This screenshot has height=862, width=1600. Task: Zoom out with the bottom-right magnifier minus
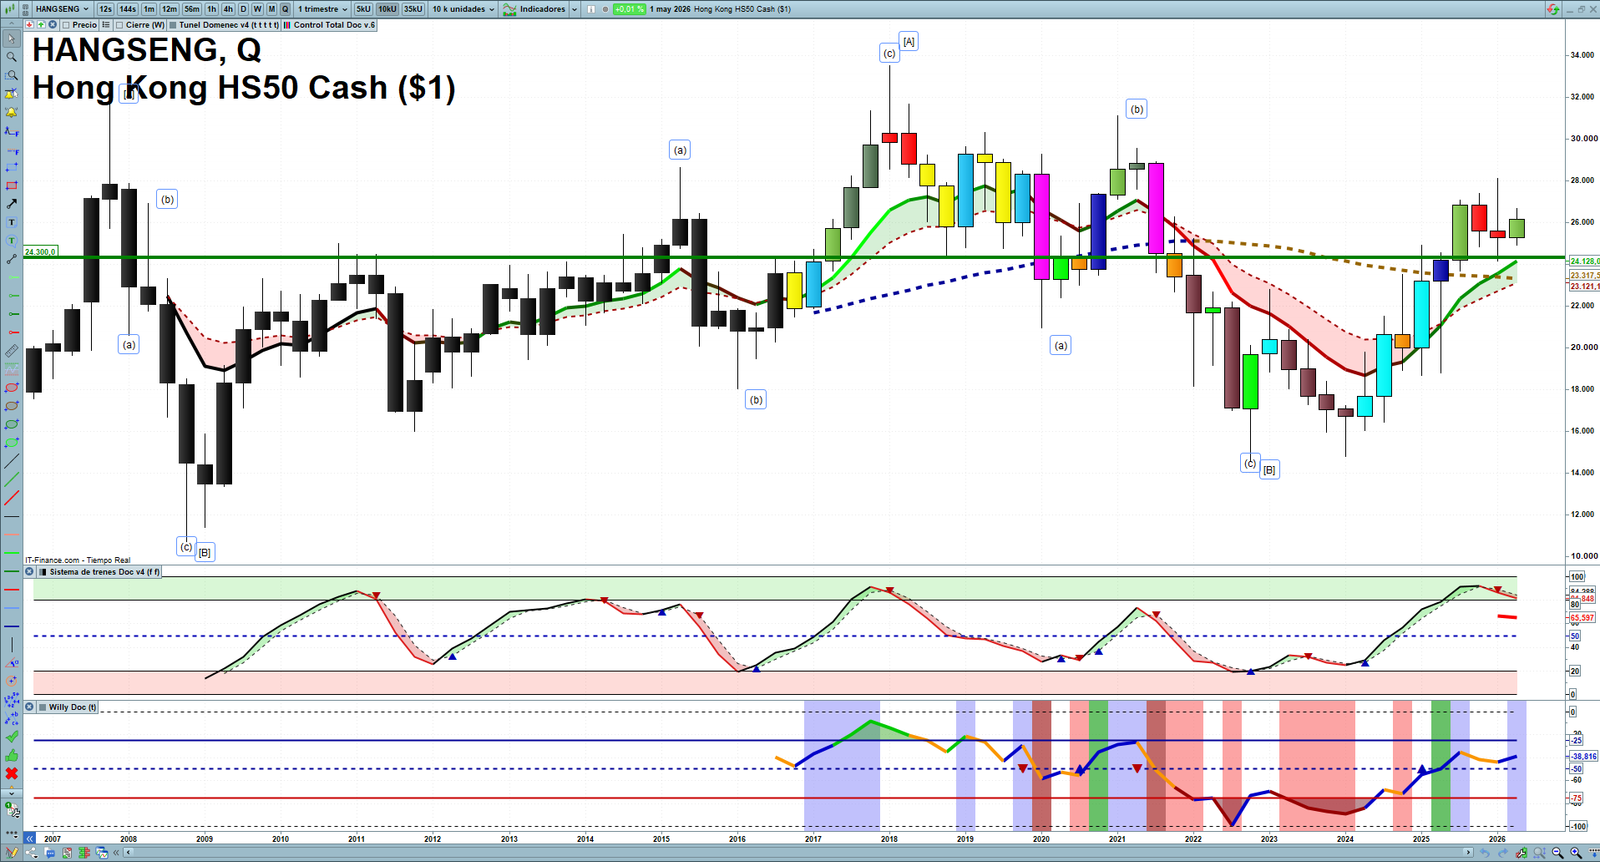click(1558, 853)
